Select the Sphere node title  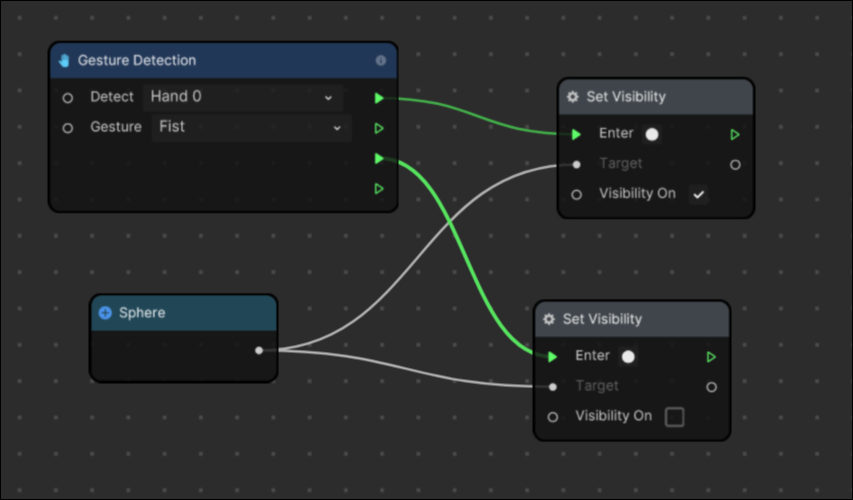(142, 313)
